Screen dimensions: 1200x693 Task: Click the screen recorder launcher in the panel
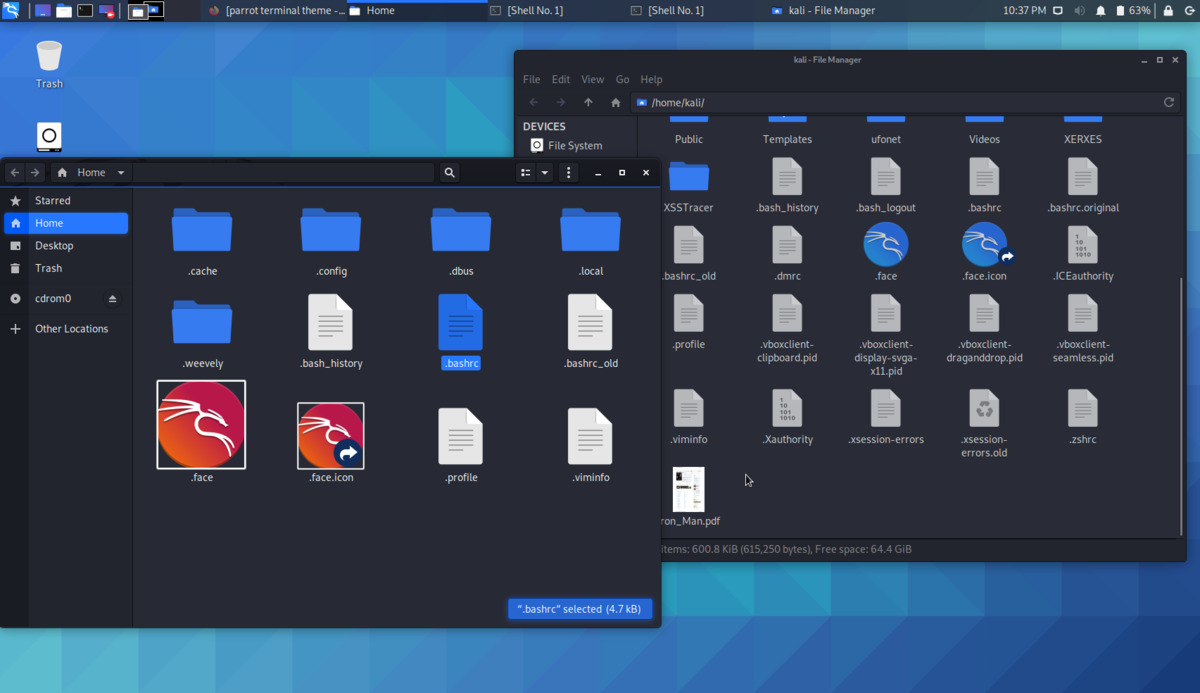[106, 11]
